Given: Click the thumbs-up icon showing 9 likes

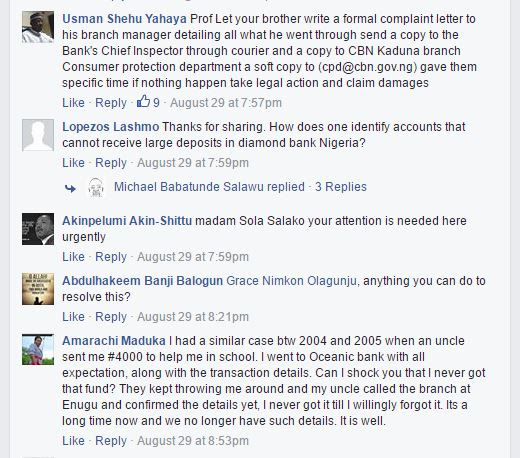Looking at the screenshot, I should click(x=143, y=101).
